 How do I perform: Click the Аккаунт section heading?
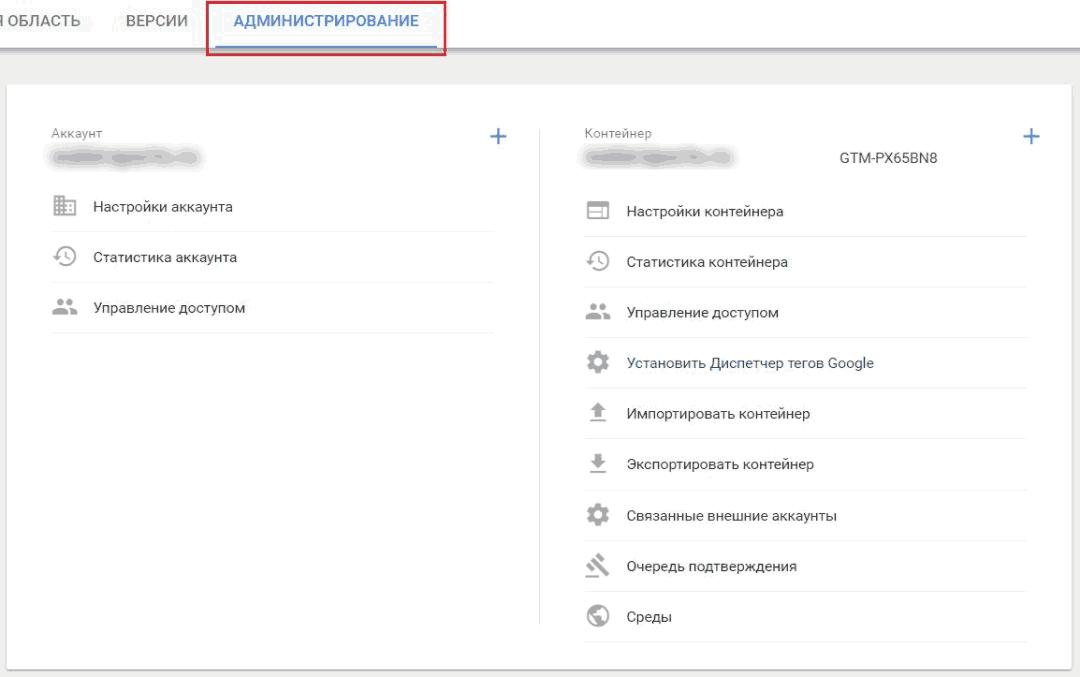click(x=76, y=133)
